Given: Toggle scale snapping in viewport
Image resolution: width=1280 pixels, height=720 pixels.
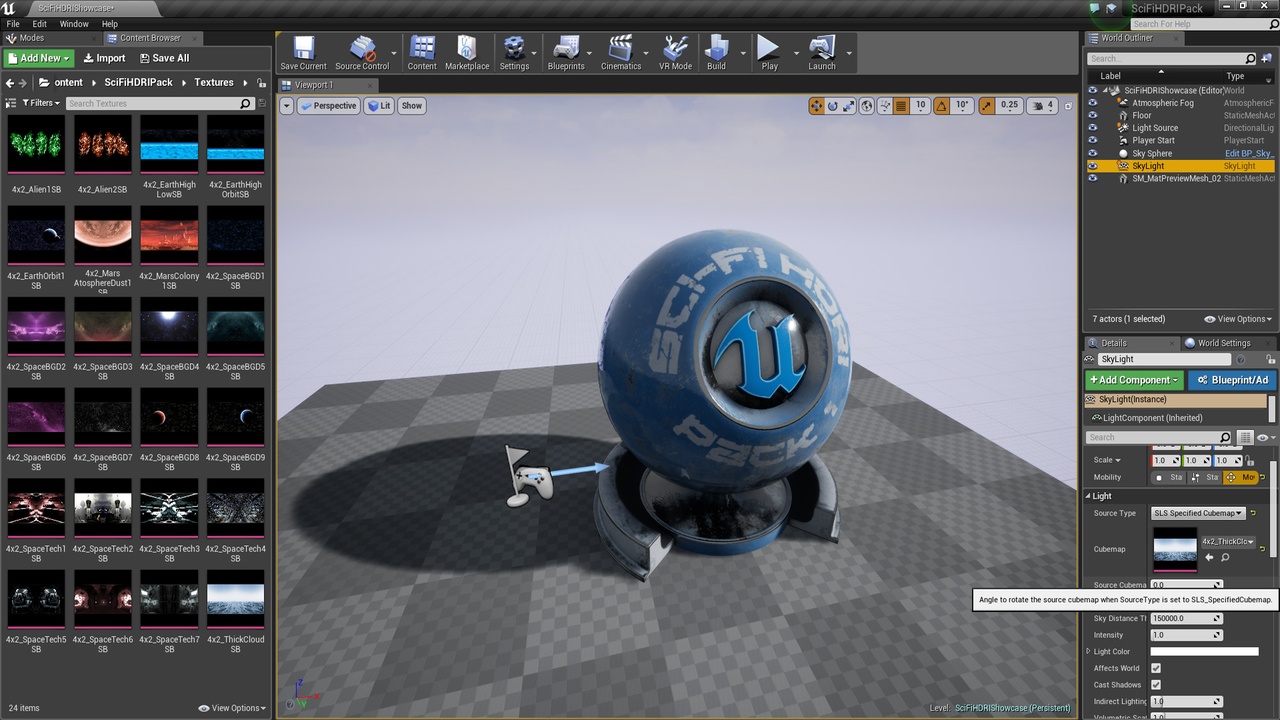Looking at the screenshot, I should coord(987,105).
